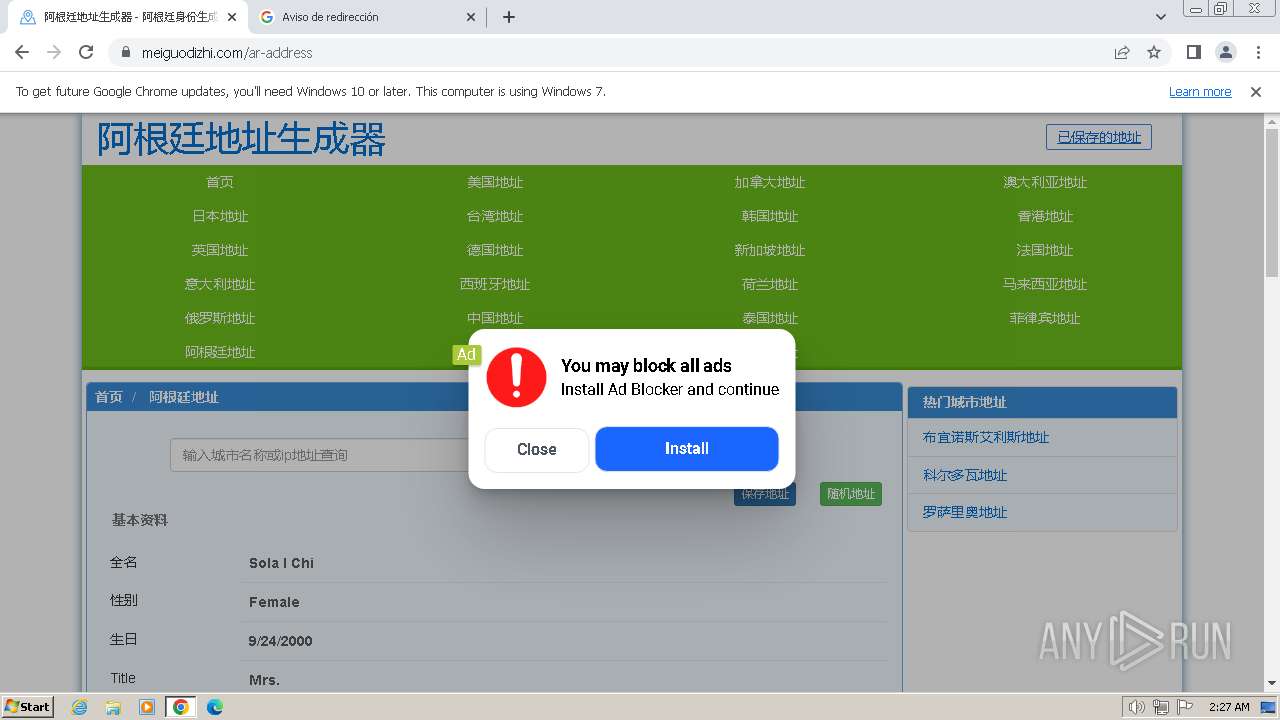
Task: Click the 保存地址 blue button
Action: click(765, 495)
